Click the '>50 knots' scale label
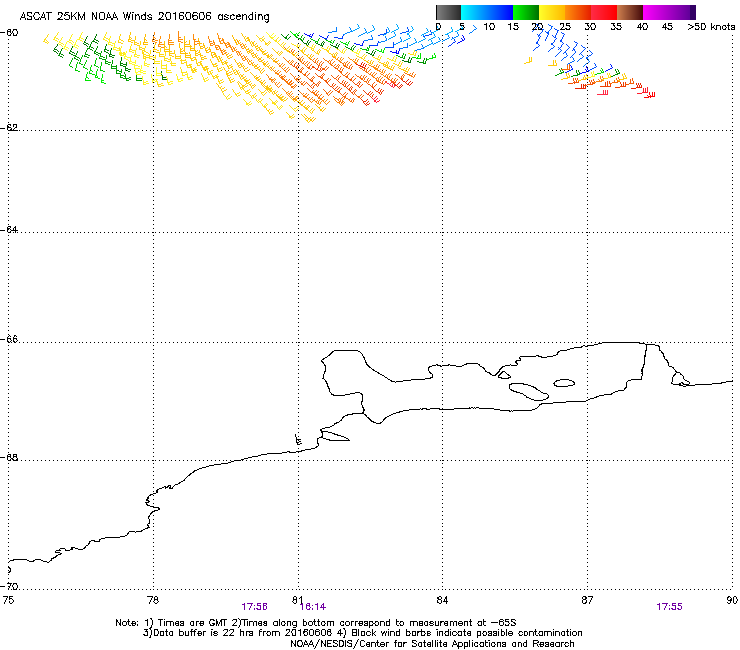 point(711,27)
